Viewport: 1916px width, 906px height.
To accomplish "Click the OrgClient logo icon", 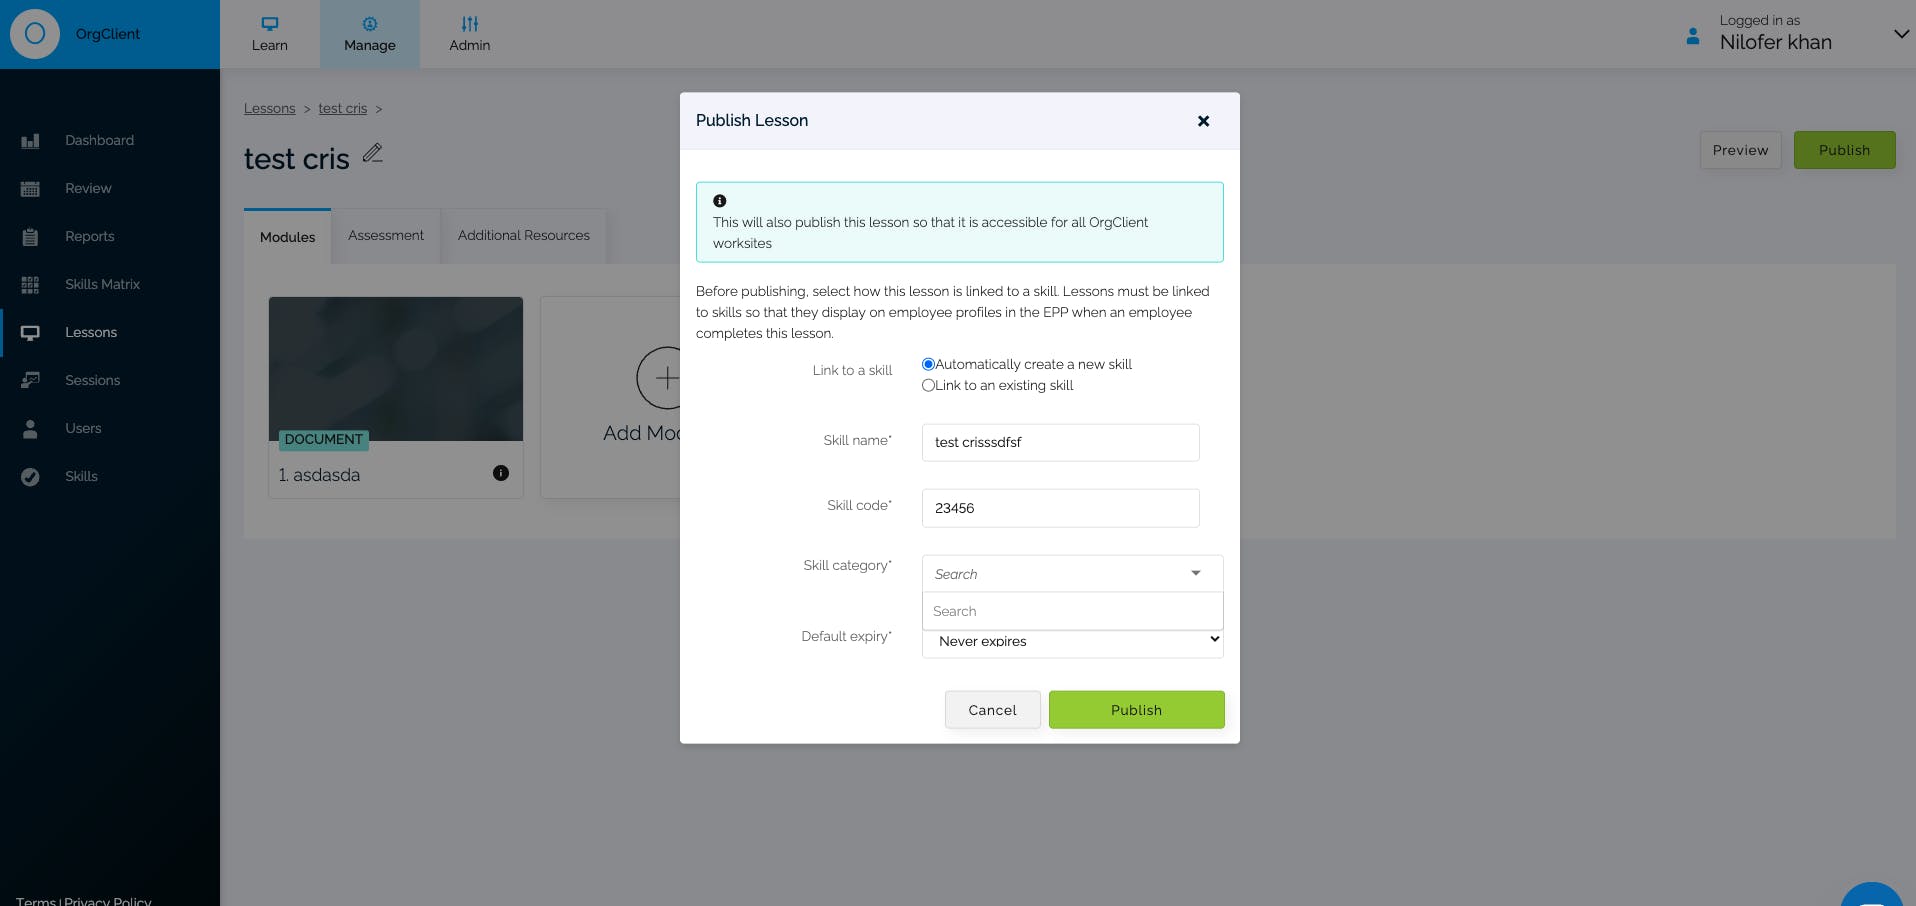I will tap(35, 34).
